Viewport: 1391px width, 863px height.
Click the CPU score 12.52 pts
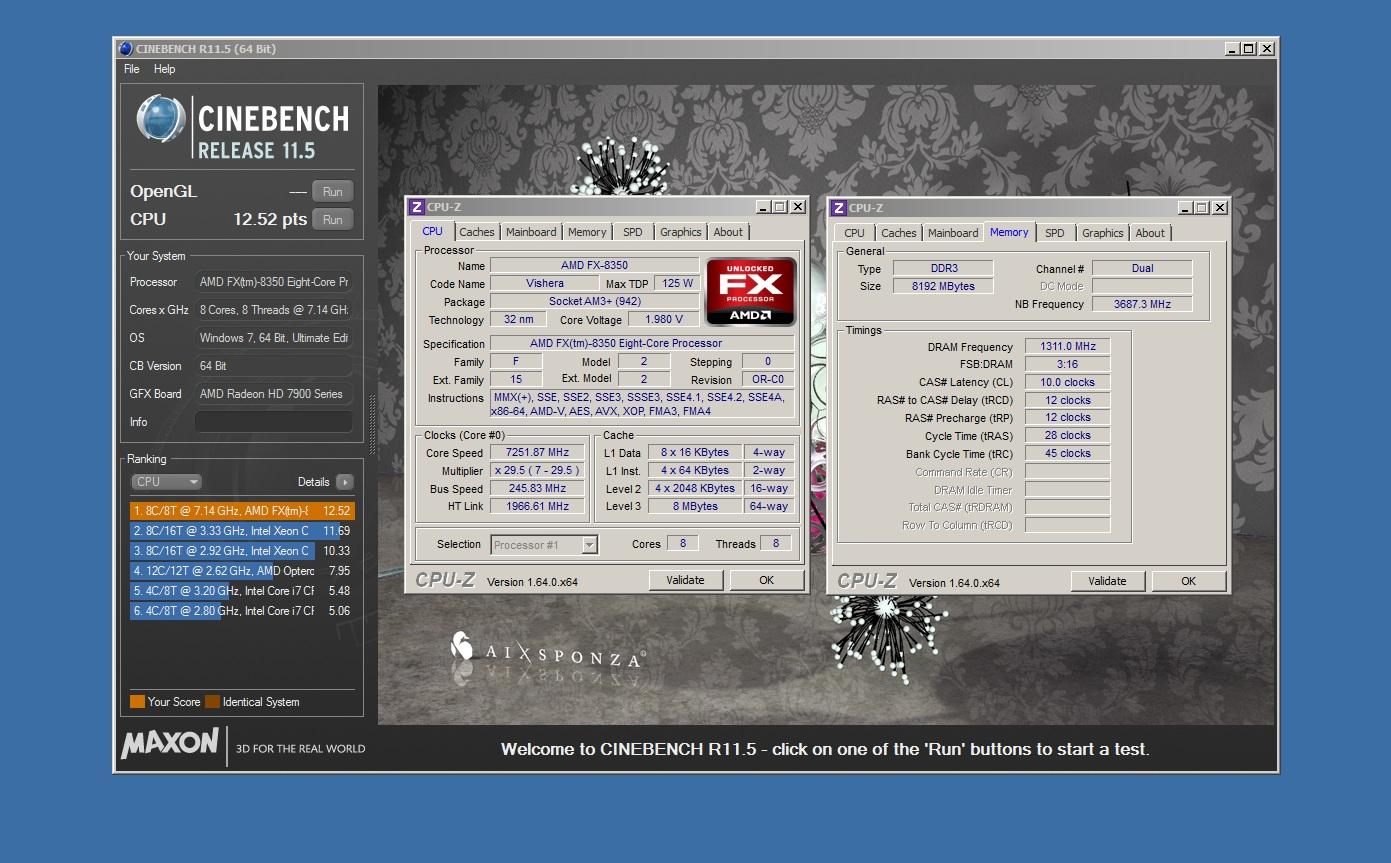point(270,220)
